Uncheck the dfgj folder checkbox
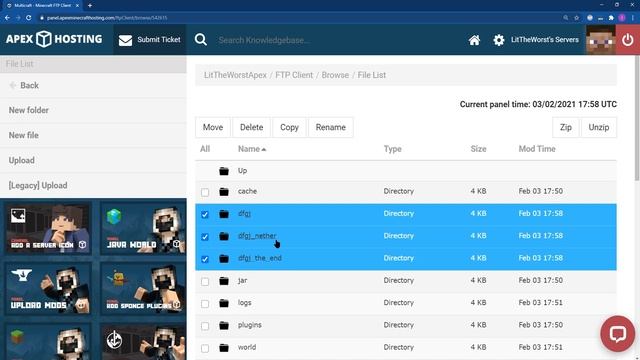 205,214
